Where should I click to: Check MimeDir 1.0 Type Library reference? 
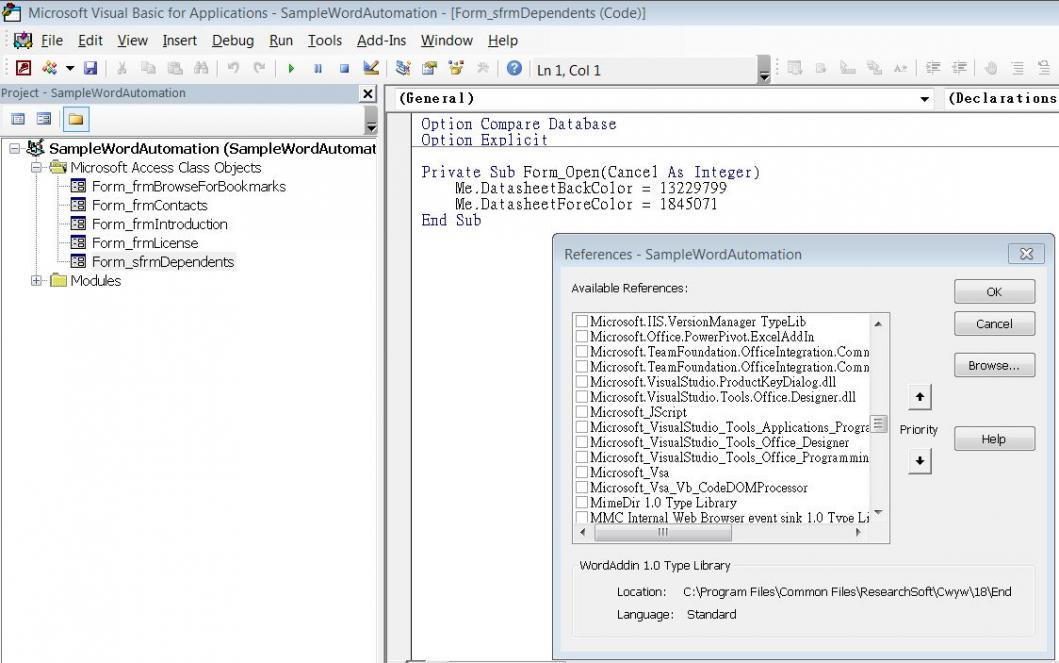pos(582,502)
